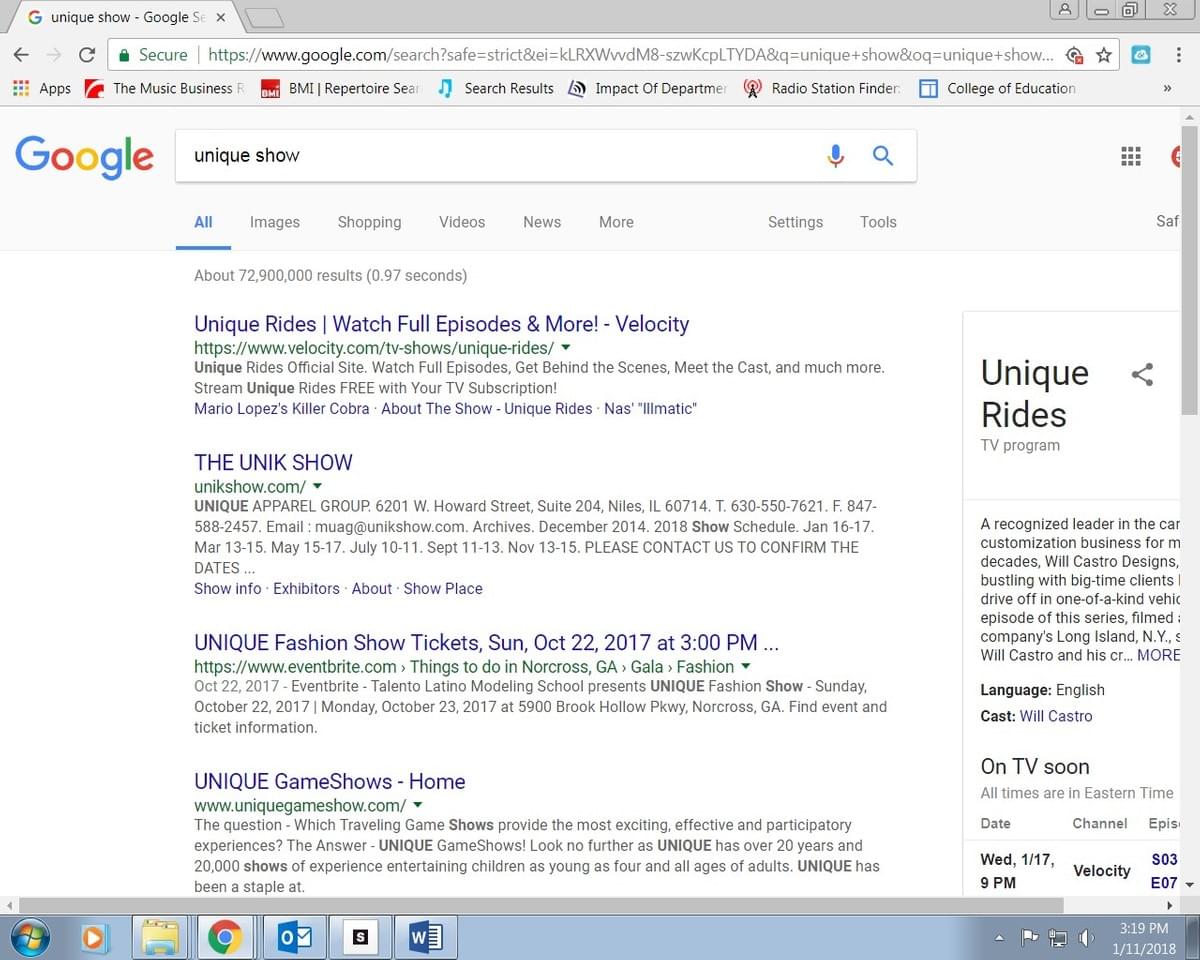
Task: Click the taskbar clock showing 3:19 PM
Action: click(1145, 938)
